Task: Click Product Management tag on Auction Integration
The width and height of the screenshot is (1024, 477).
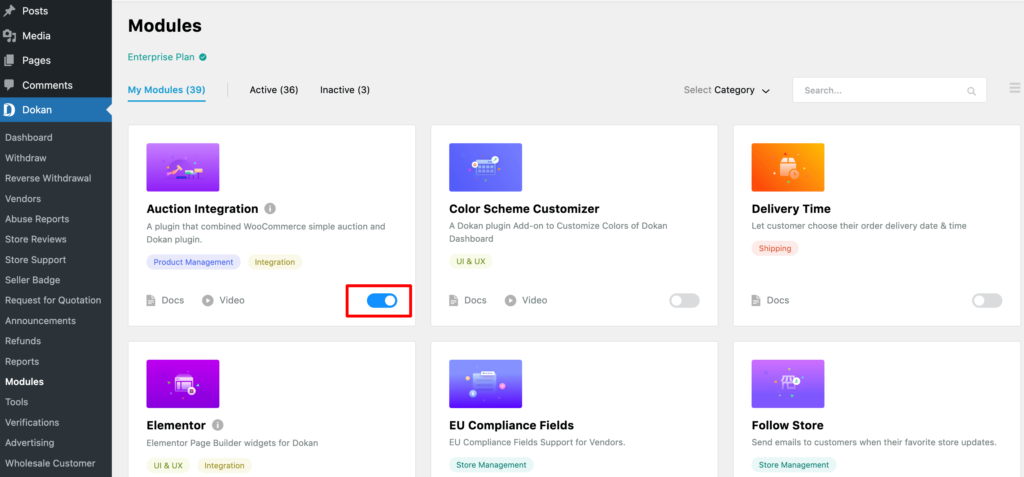Action: tap(193, 262)
